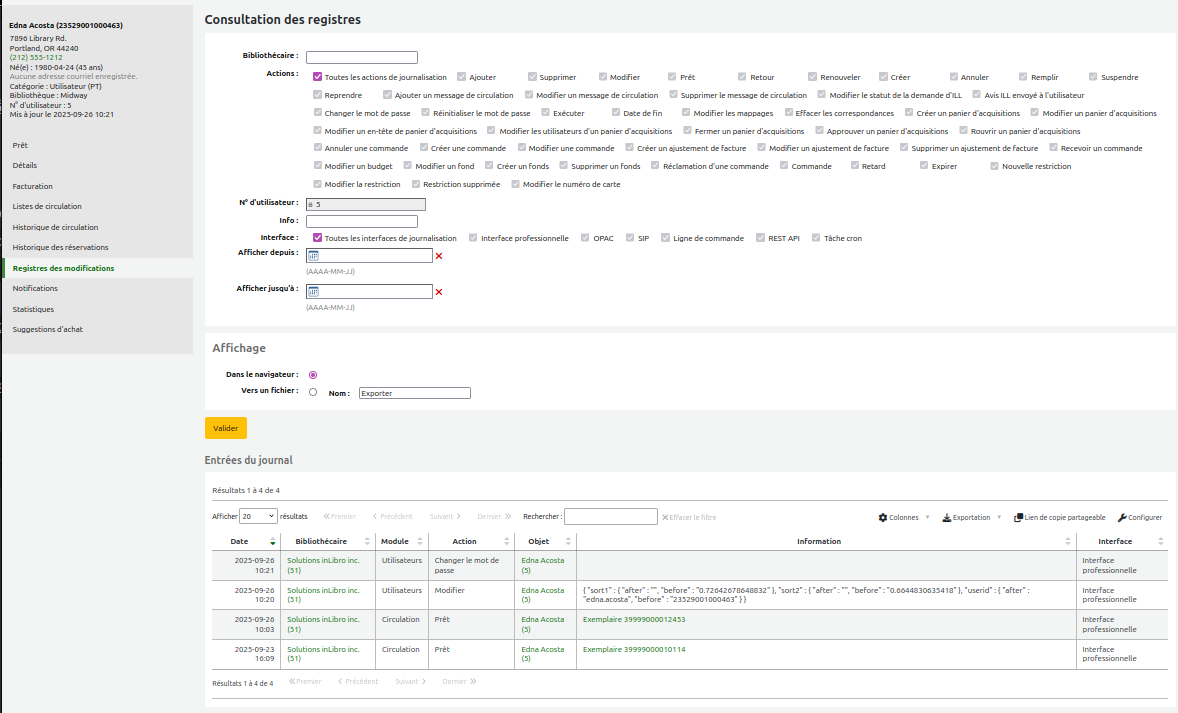Select the Vers un fichier radio option

click(313, 392)
